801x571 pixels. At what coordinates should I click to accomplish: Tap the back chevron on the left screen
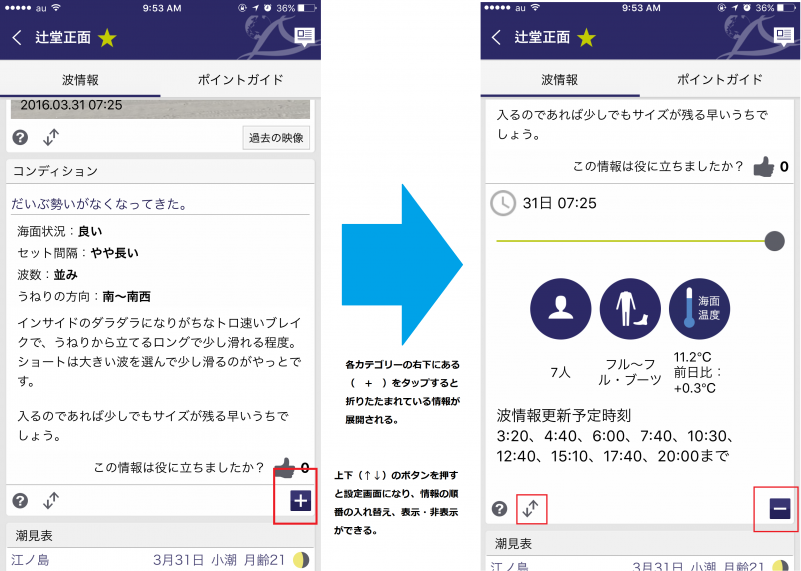tap(16, 38)
